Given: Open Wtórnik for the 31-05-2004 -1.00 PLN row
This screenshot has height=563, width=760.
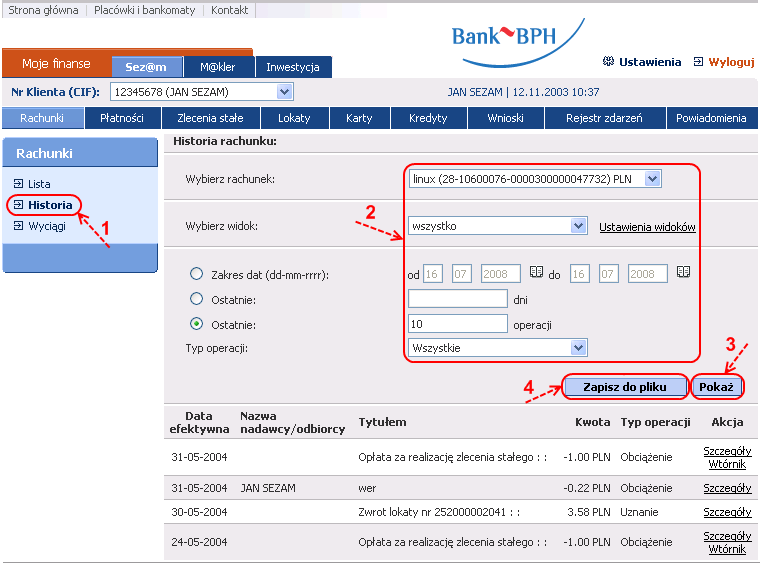Looking at the screenshot, I should coord(727,464).
